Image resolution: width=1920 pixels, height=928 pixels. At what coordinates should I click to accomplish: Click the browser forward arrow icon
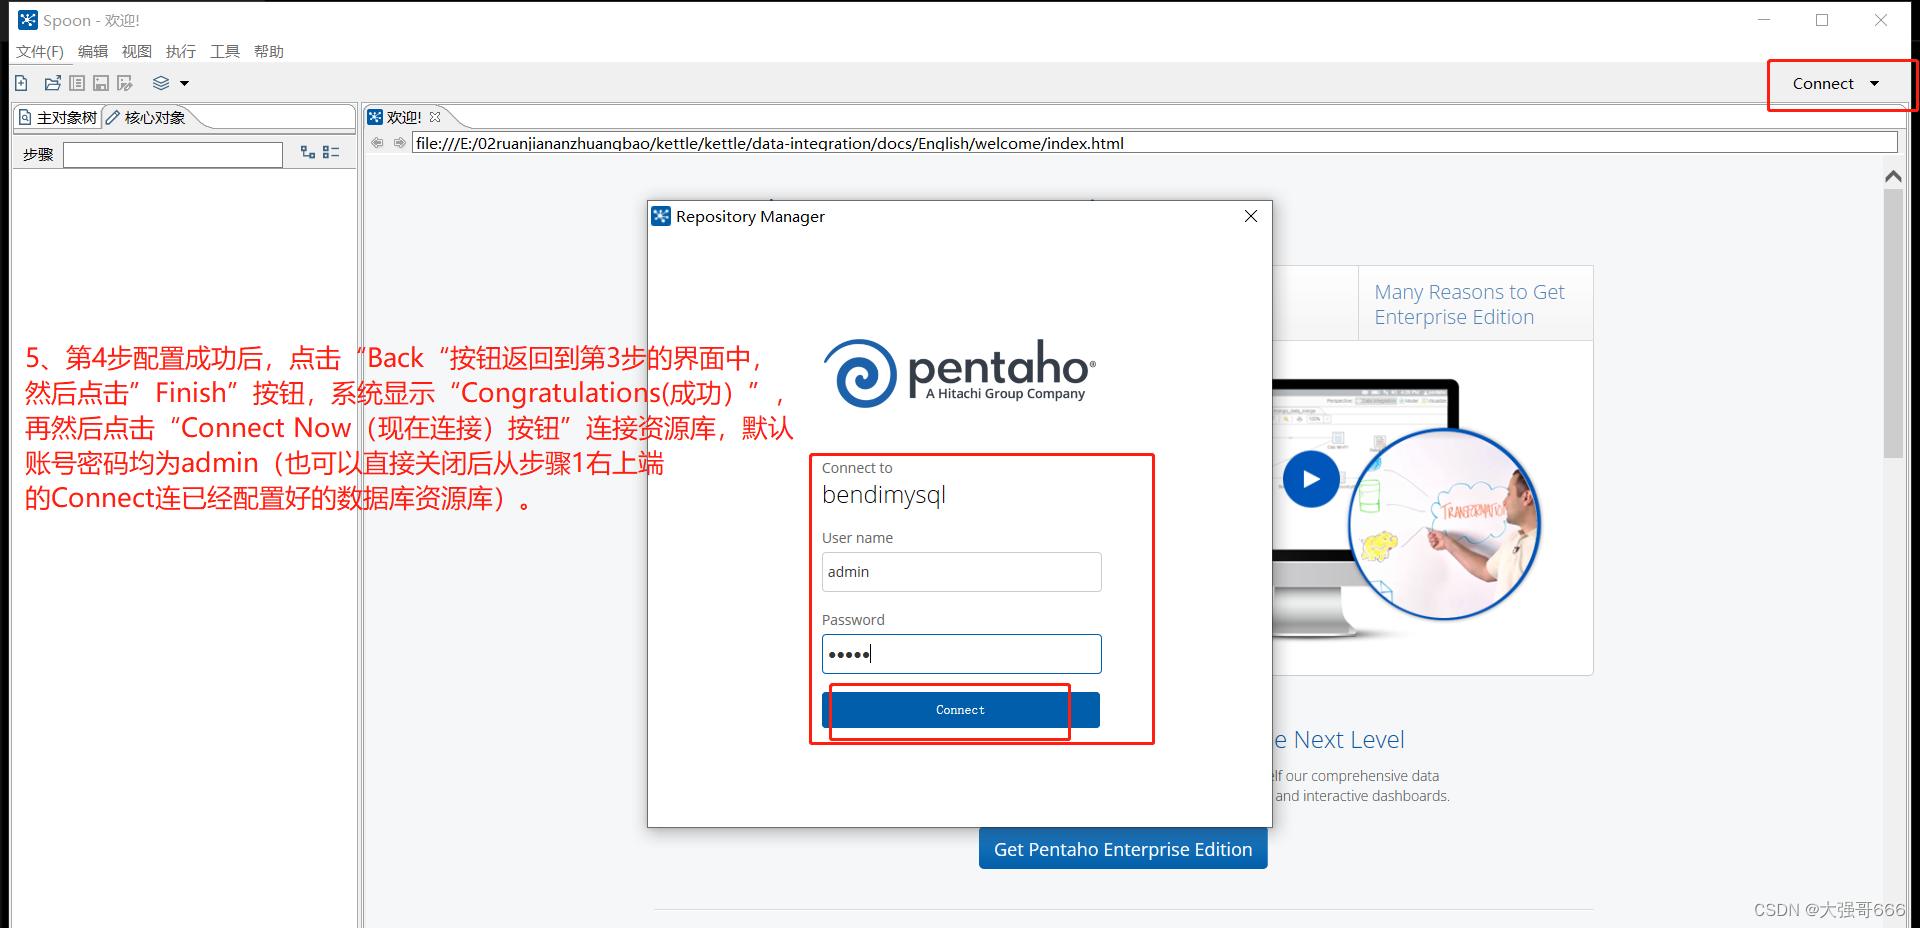400,143
